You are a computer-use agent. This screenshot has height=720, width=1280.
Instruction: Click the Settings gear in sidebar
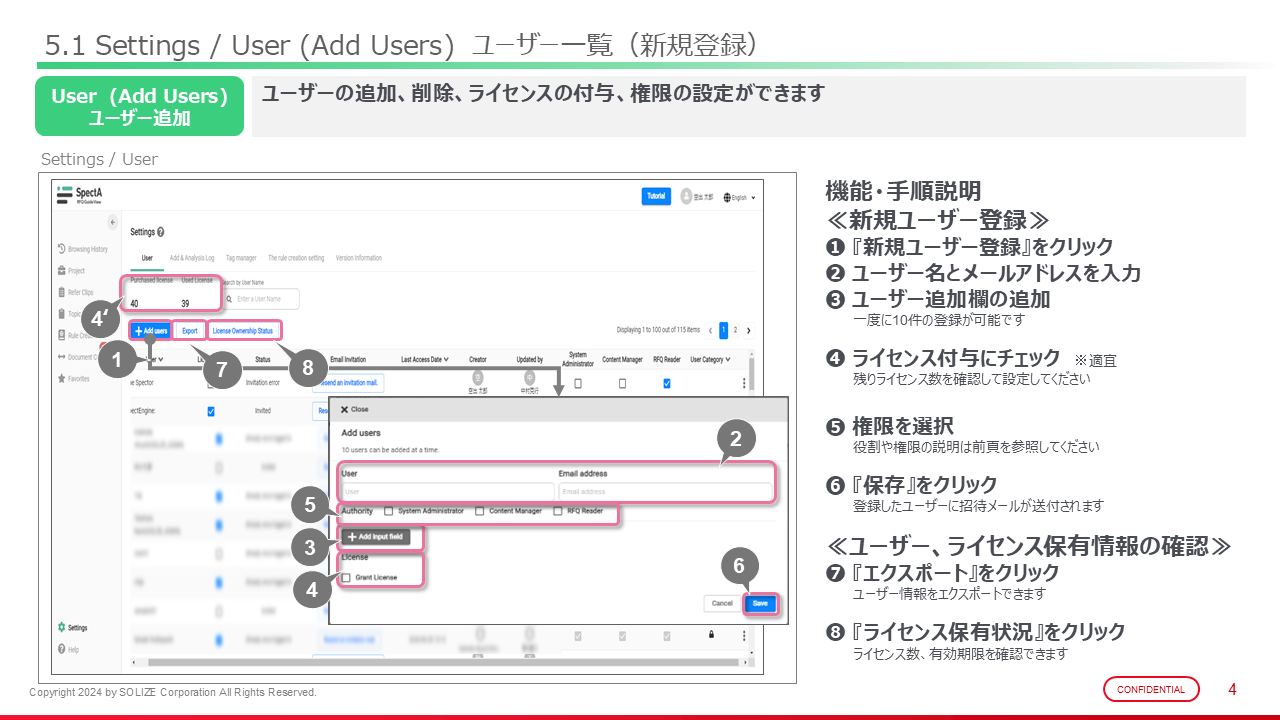(x=72, y=627)
